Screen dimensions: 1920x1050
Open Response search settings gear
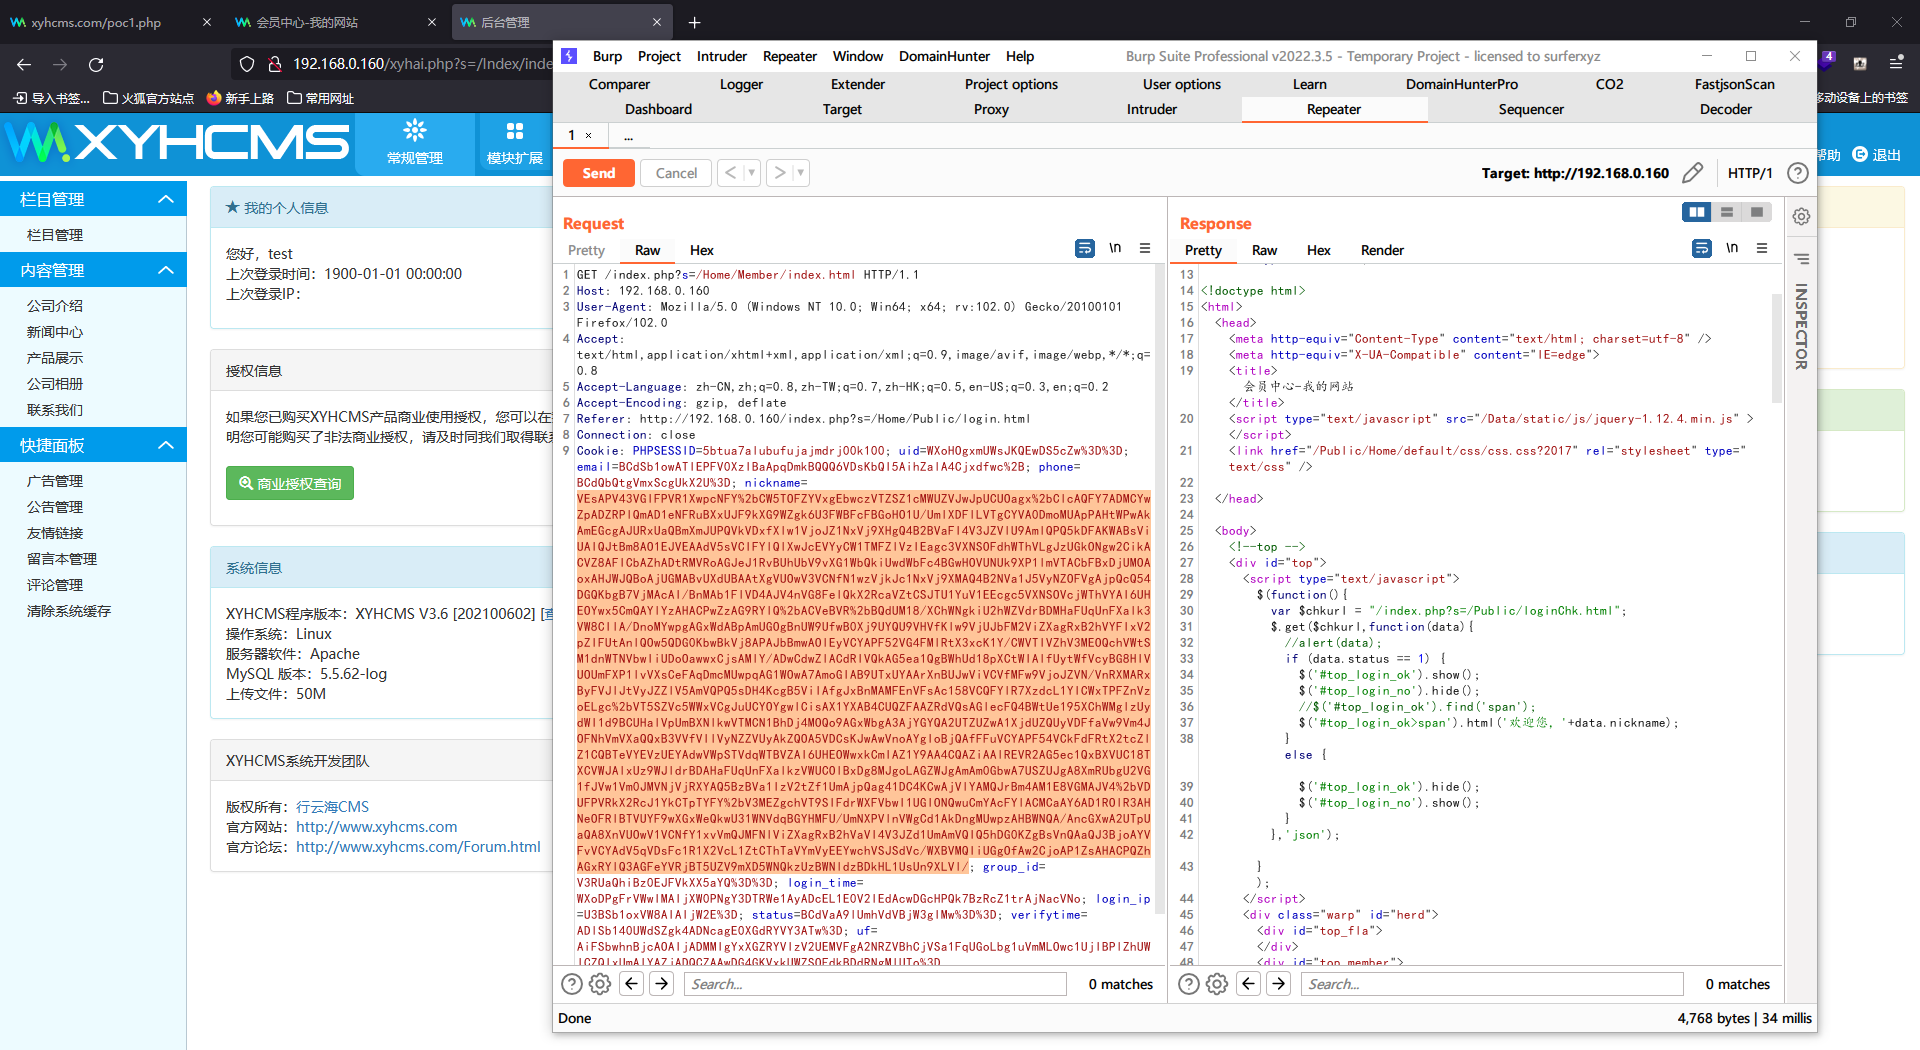[x=1217, y=984]
